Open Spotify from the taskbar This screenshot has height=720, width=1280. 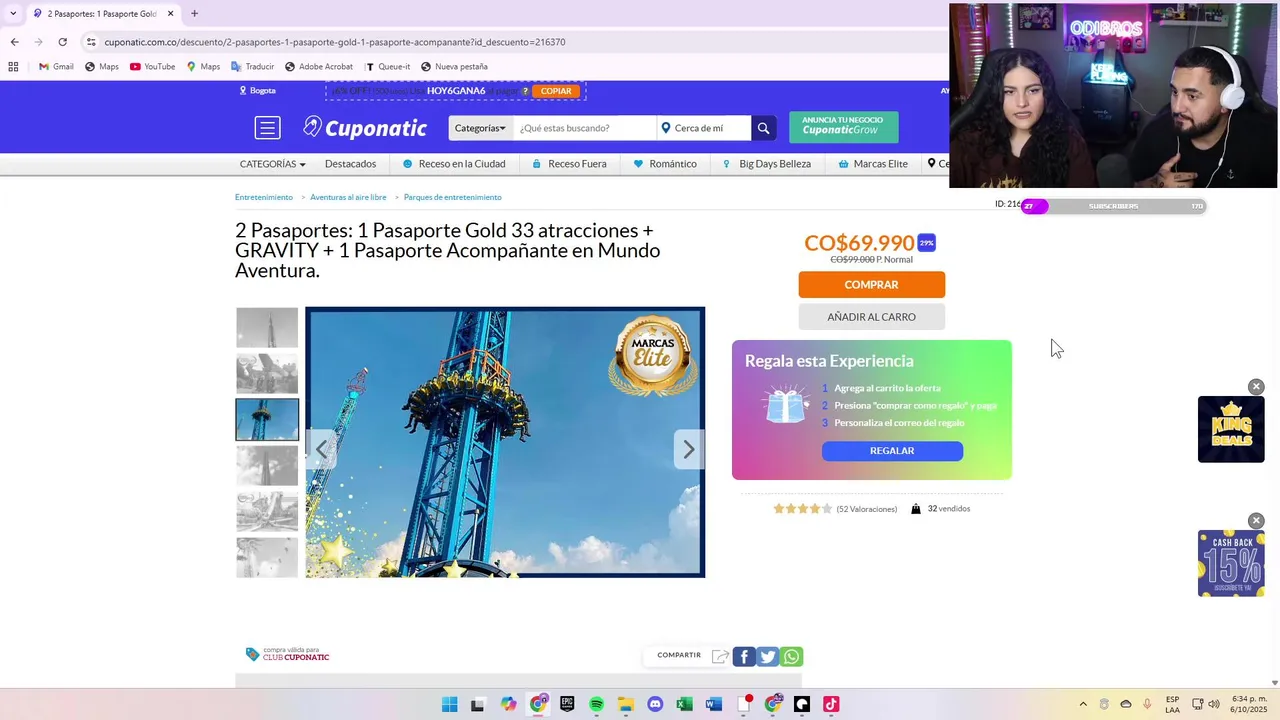pos(596,704)
